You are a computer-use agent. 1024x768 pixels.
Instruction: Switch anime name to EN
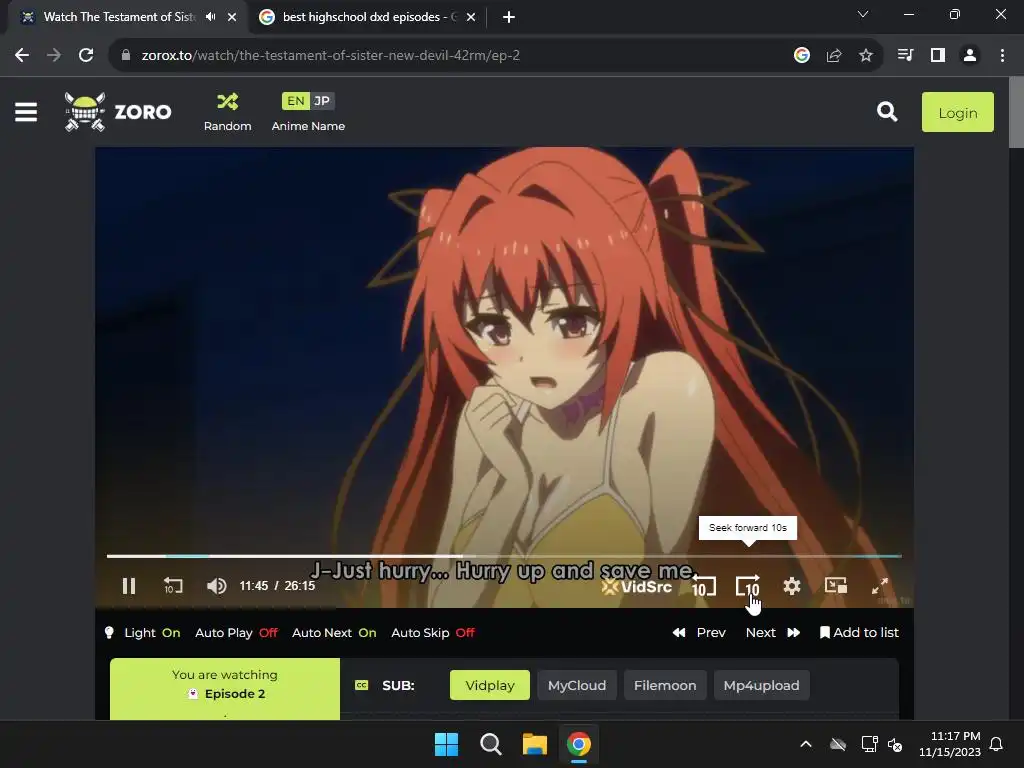point(295,101)
